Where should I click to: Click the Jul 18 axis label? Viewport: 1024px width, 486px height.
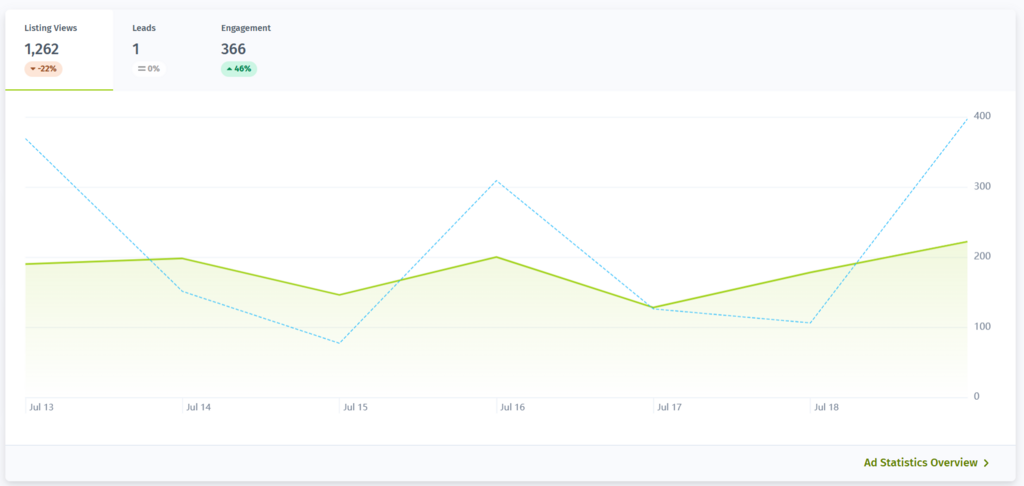tap(826, 407)
